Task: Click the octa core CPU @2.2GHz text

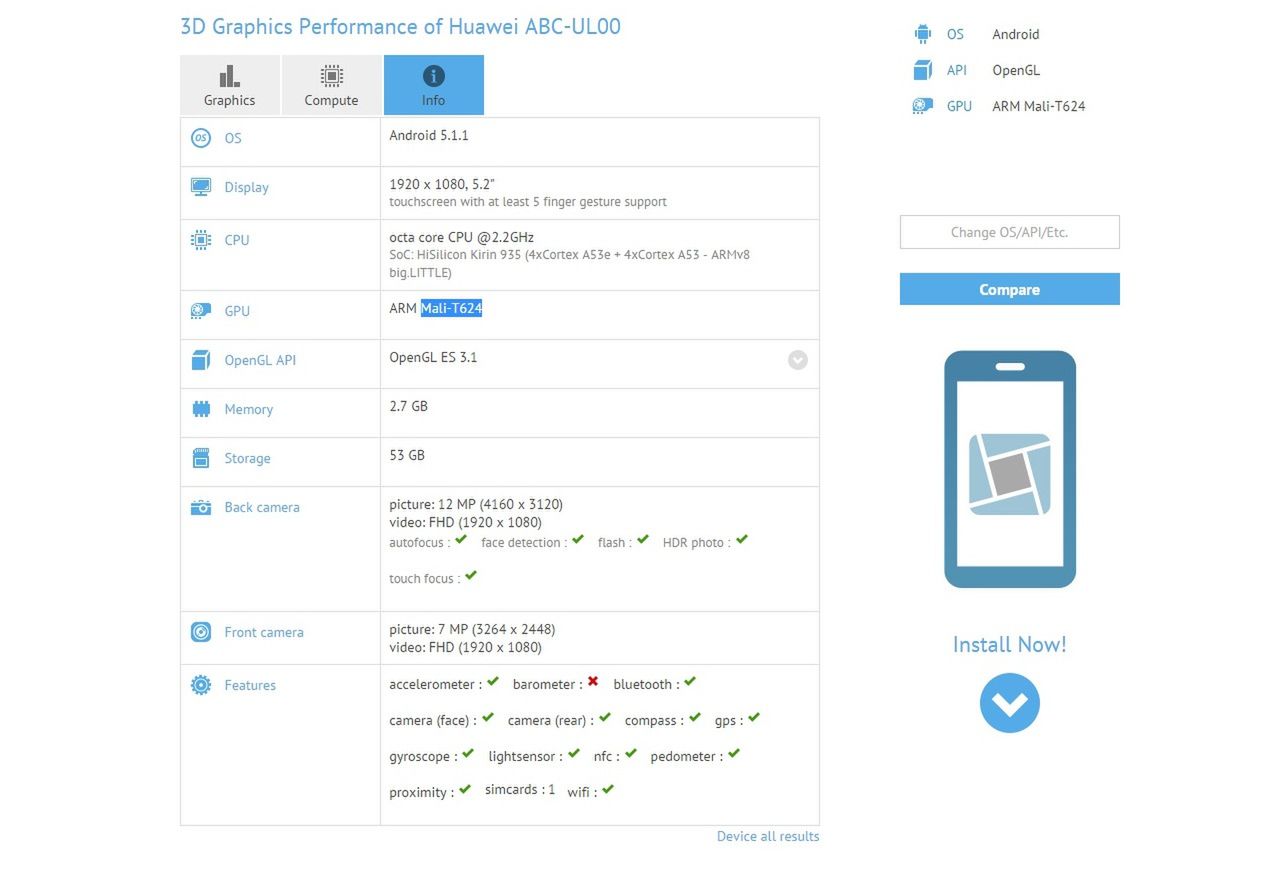Action: [x=462, y=237]
